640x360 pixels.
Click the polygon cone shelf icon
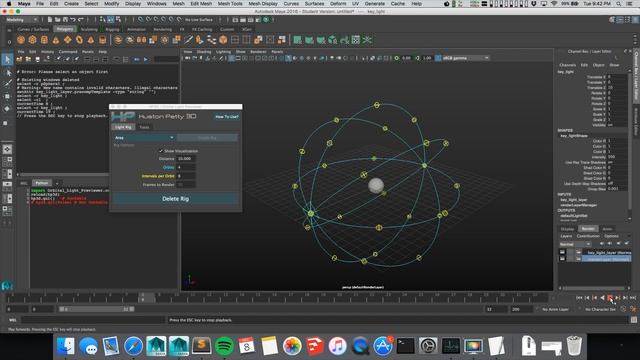click(56, 40)
